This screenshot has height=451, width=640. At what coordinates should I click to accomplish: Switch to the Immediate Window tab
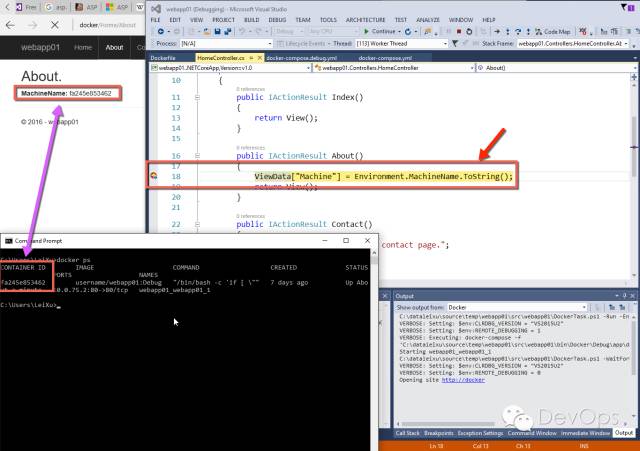[x=585, y=433]
